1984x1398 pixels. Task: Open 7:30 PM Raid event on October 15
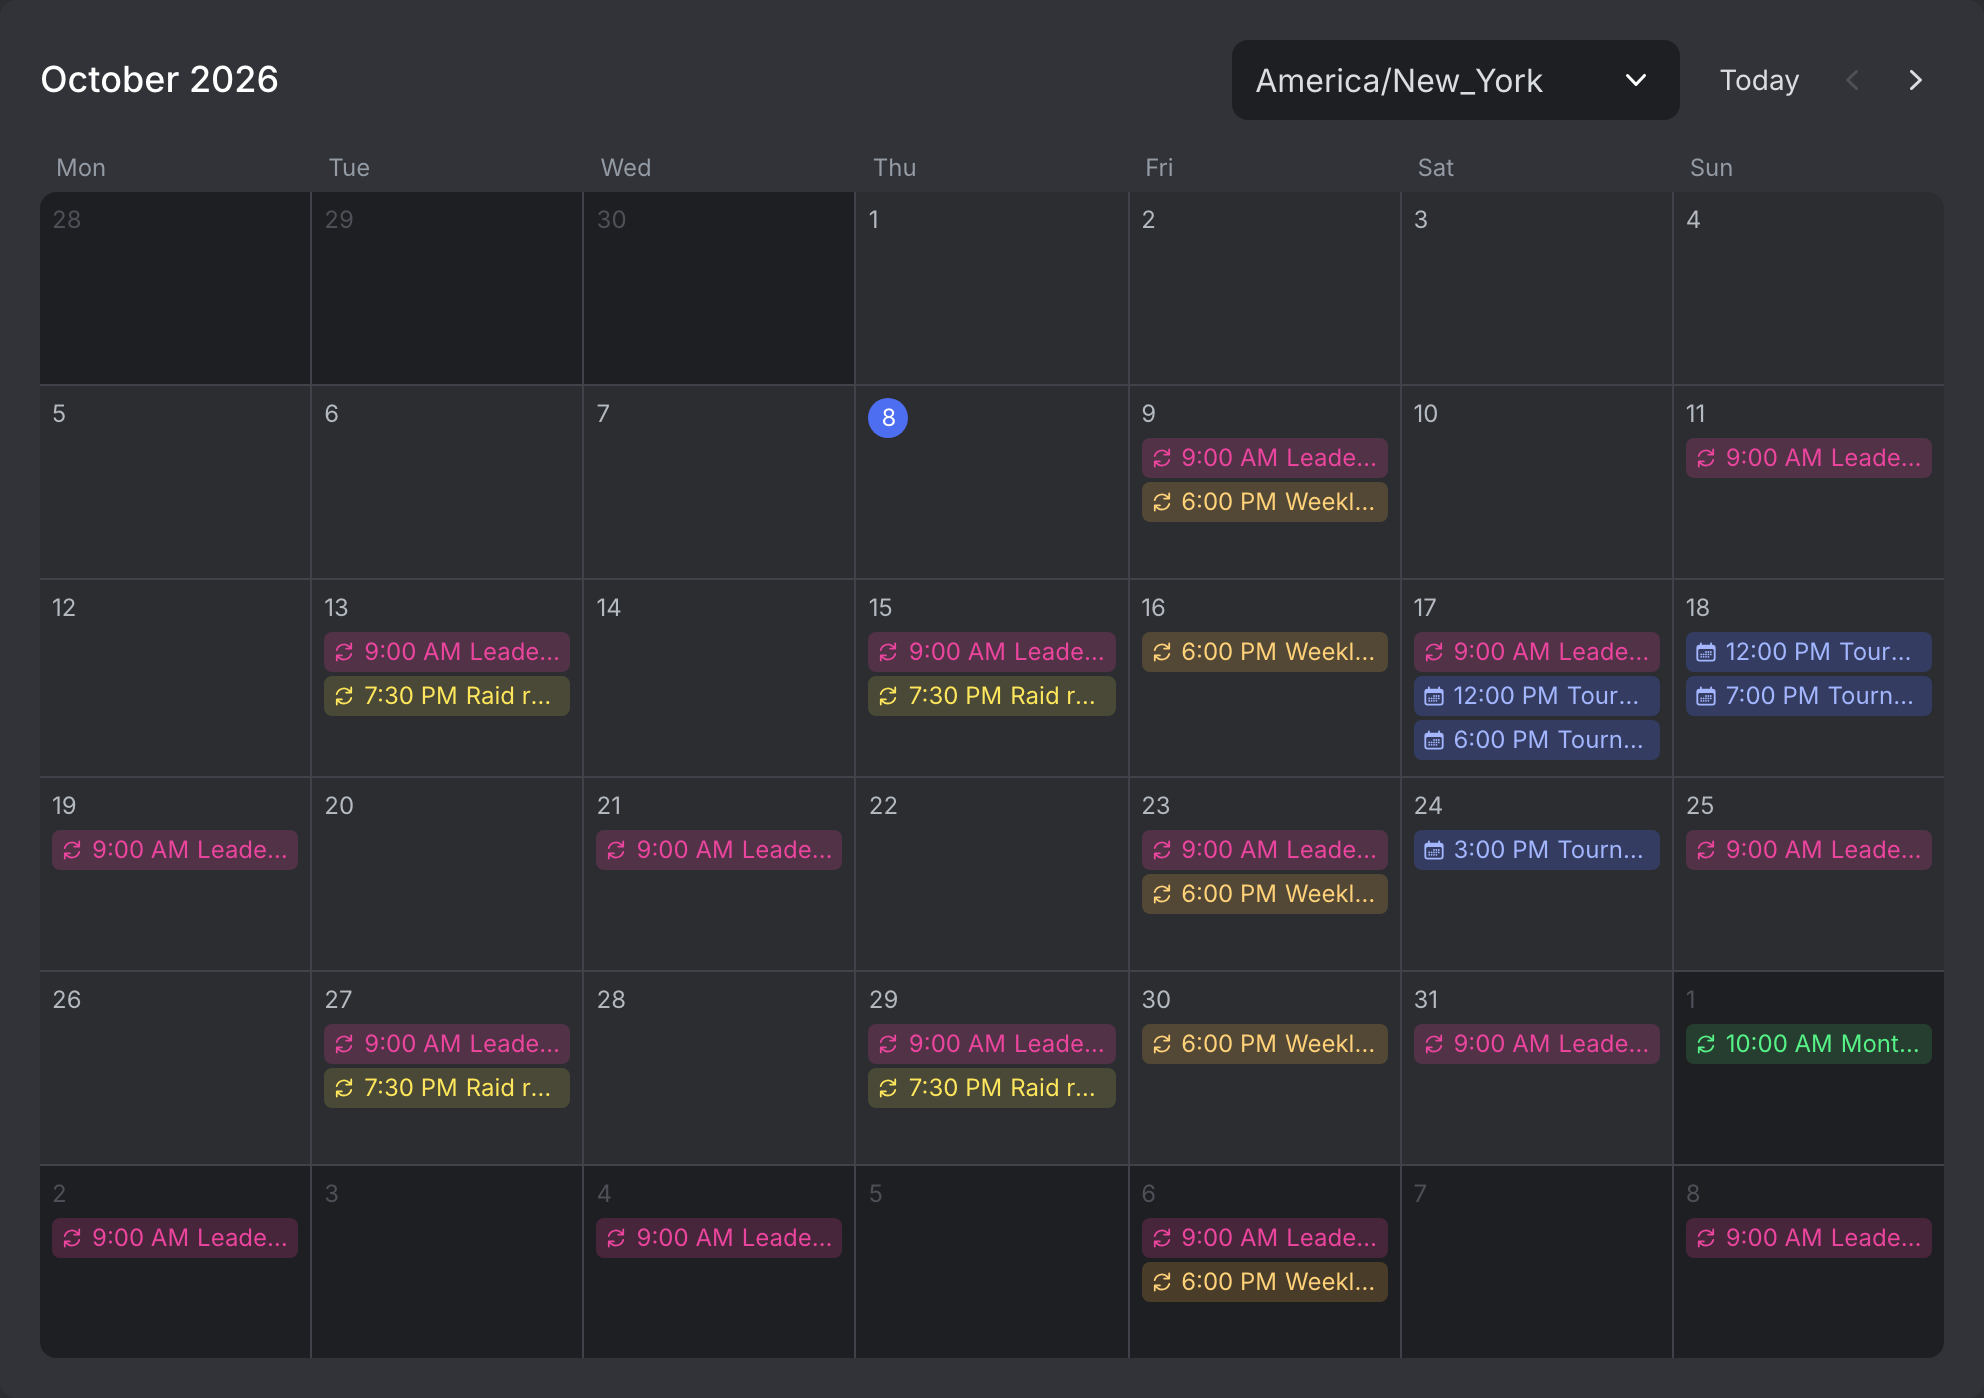tap(992, 696)
